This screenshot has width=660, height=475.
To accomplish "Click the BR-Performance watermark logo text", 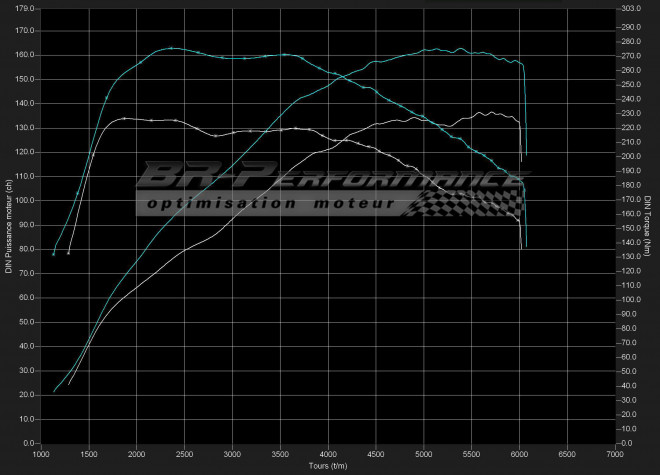I will (320, 179).
